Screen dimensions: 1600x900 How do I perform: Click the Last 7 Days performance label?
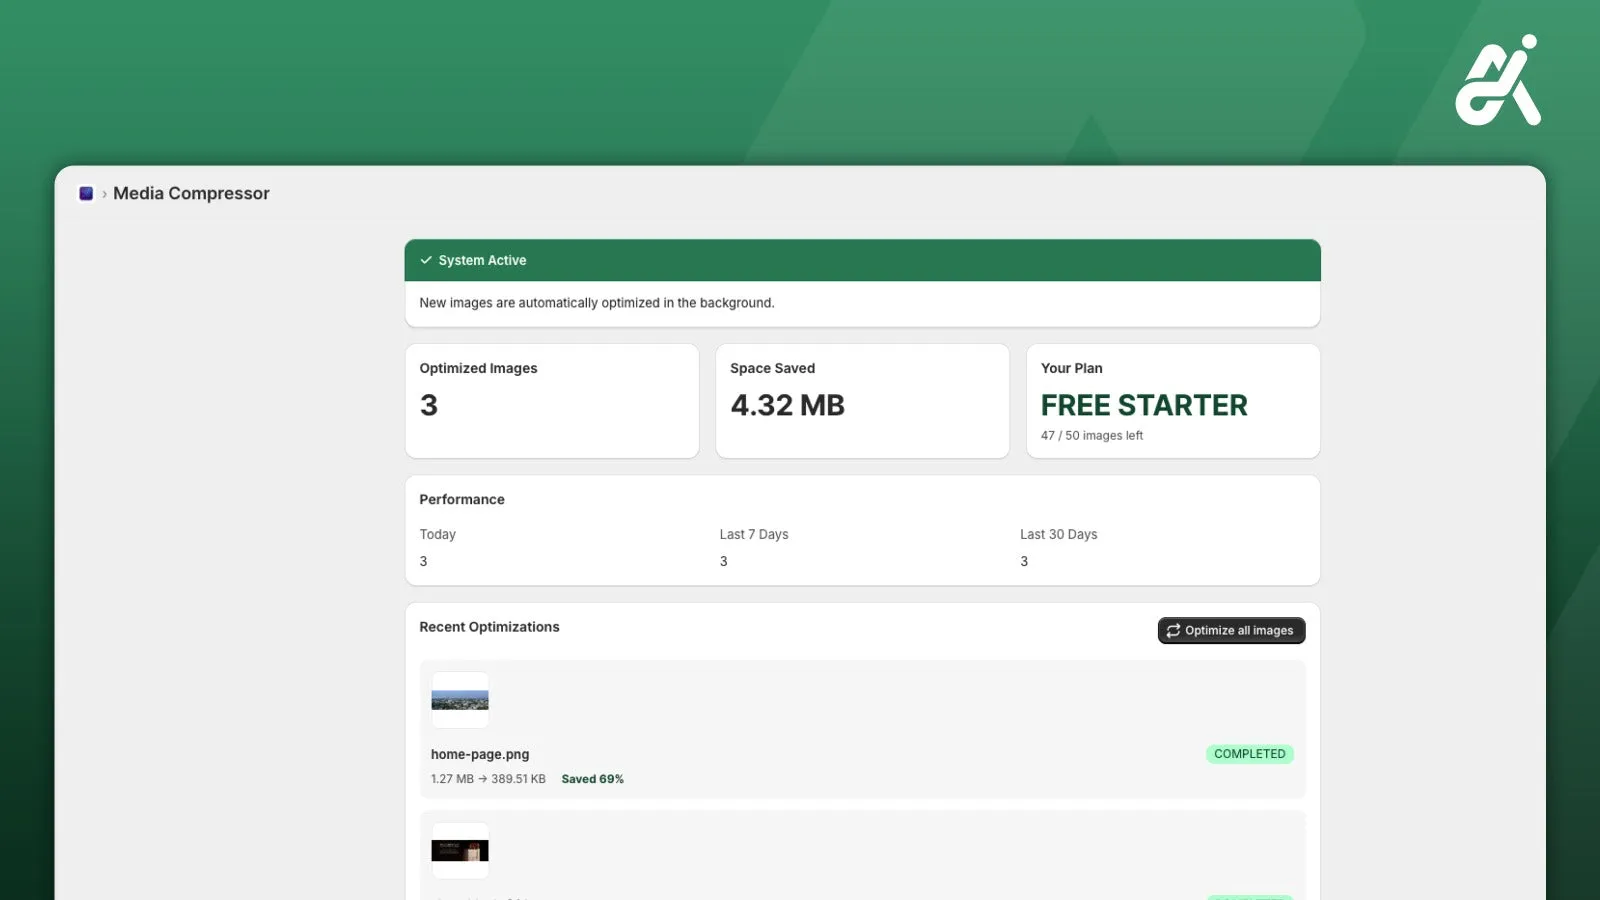pyautogui.click(x=754, y=535)
